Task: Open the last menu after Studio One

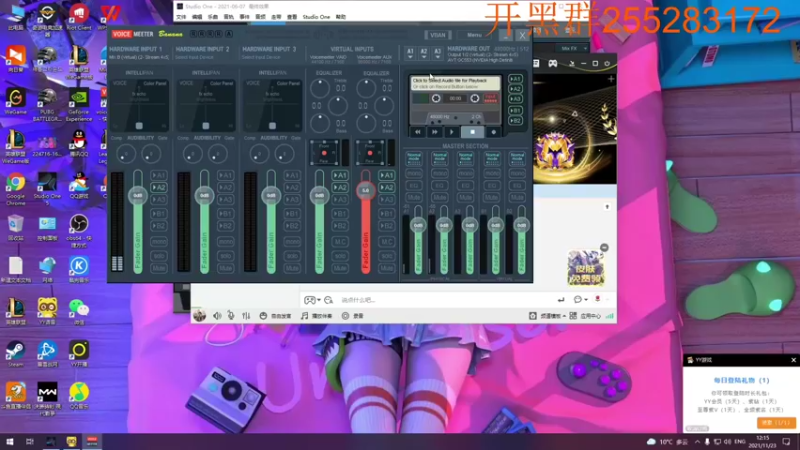Action: coord(340,17)
